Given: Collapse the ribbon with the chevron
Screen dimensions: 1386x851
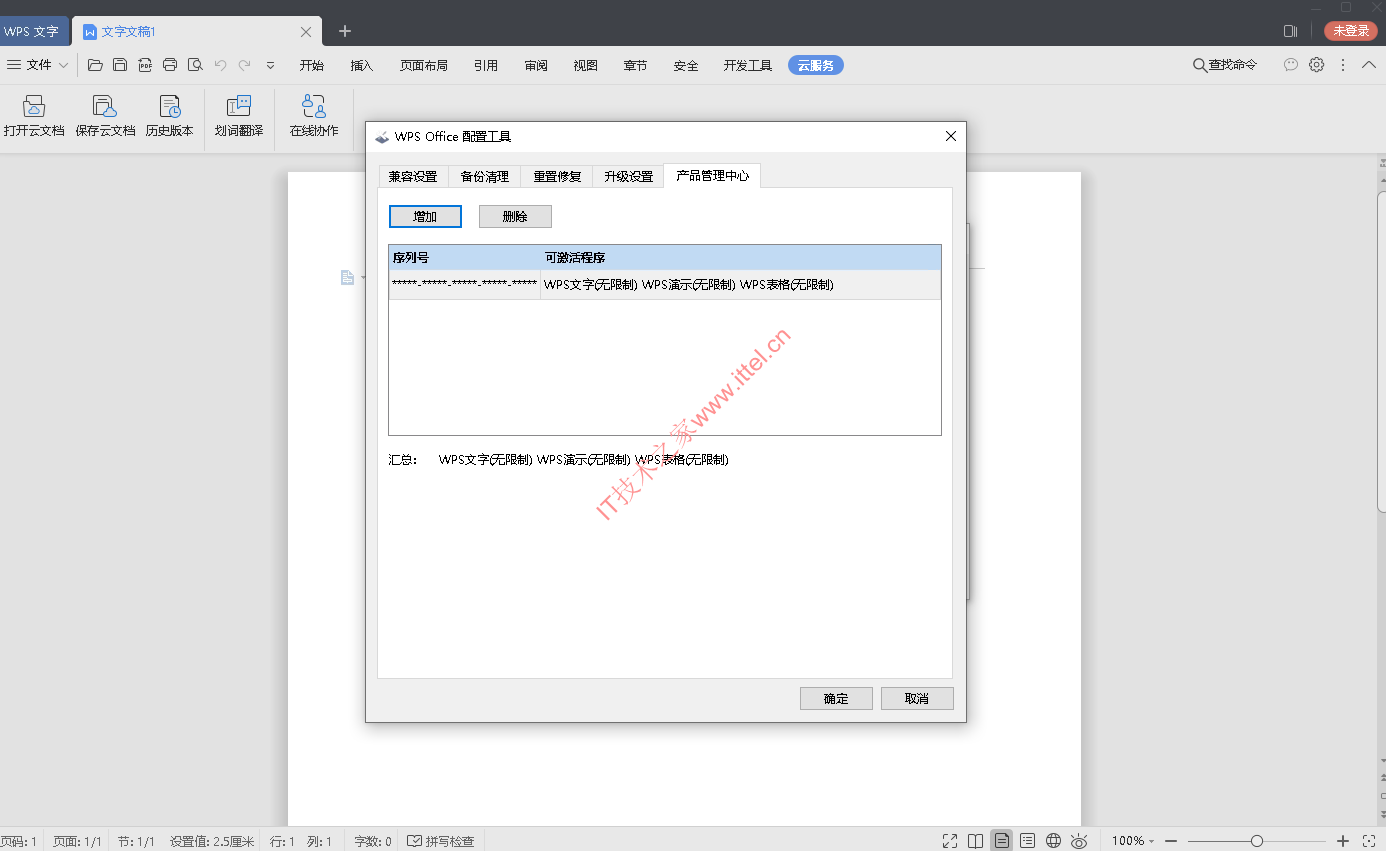Looking at the screenshot, I should (x=1369, y=65).
